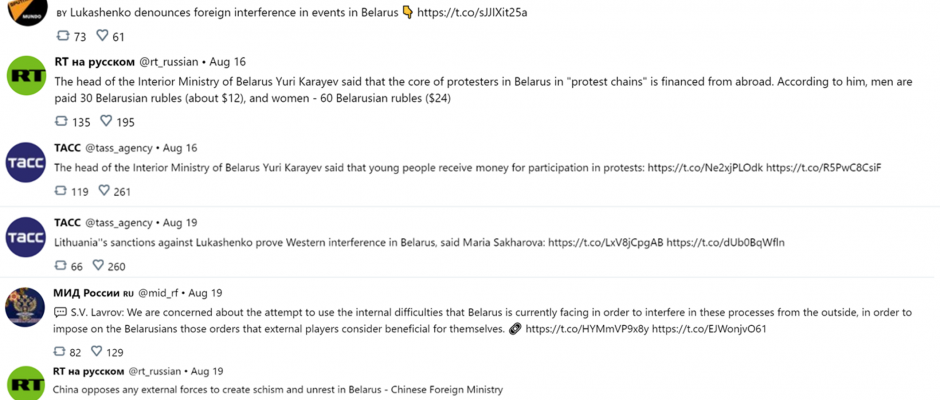
Task: Click retweet icon on МИД России tweet
Action: tap(59, 351)
